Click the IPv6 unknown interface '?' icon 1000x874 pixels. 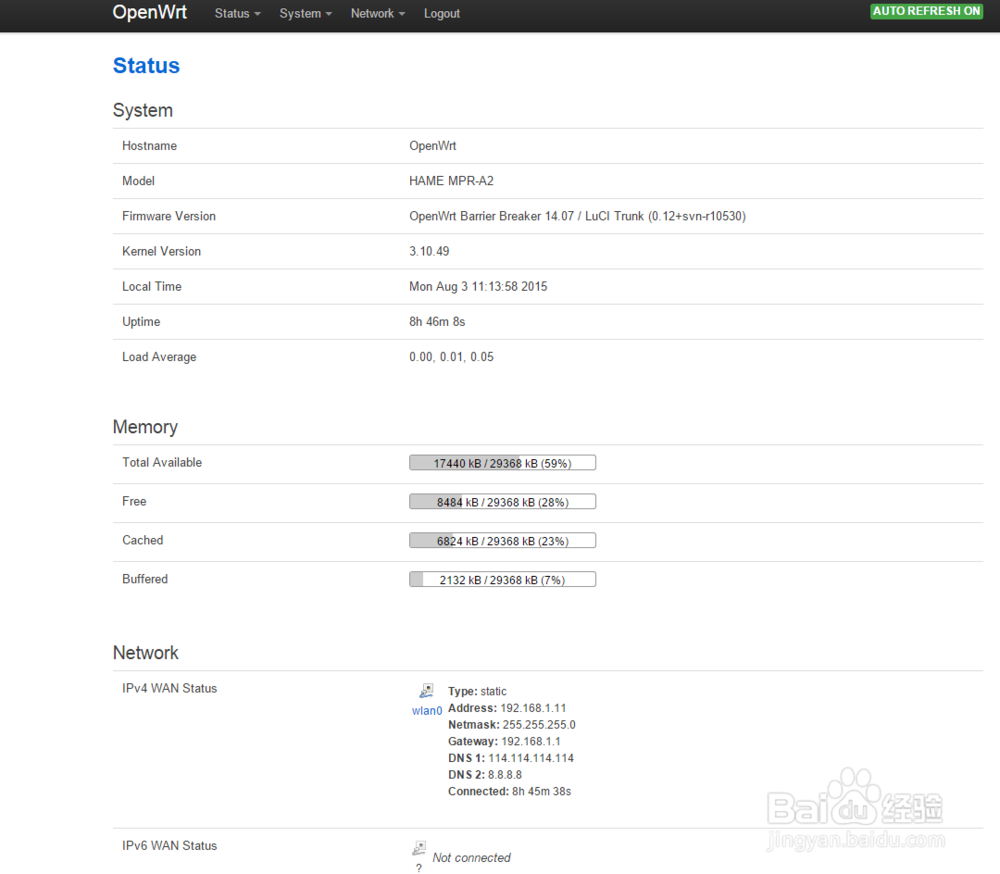pos(418,867)
